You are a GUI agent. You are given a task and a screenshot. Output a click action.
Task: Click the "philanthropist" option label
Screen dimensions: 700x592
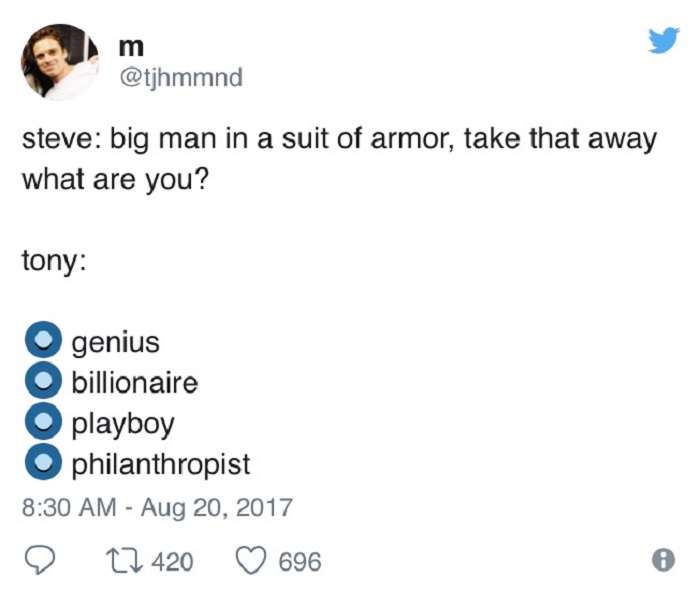[x=160, y=465]
